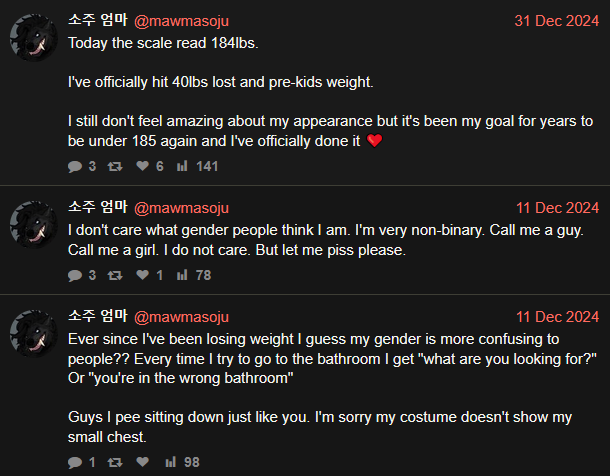
Task: Click profile avatar on the top tweet
Action: coord(31,37)
